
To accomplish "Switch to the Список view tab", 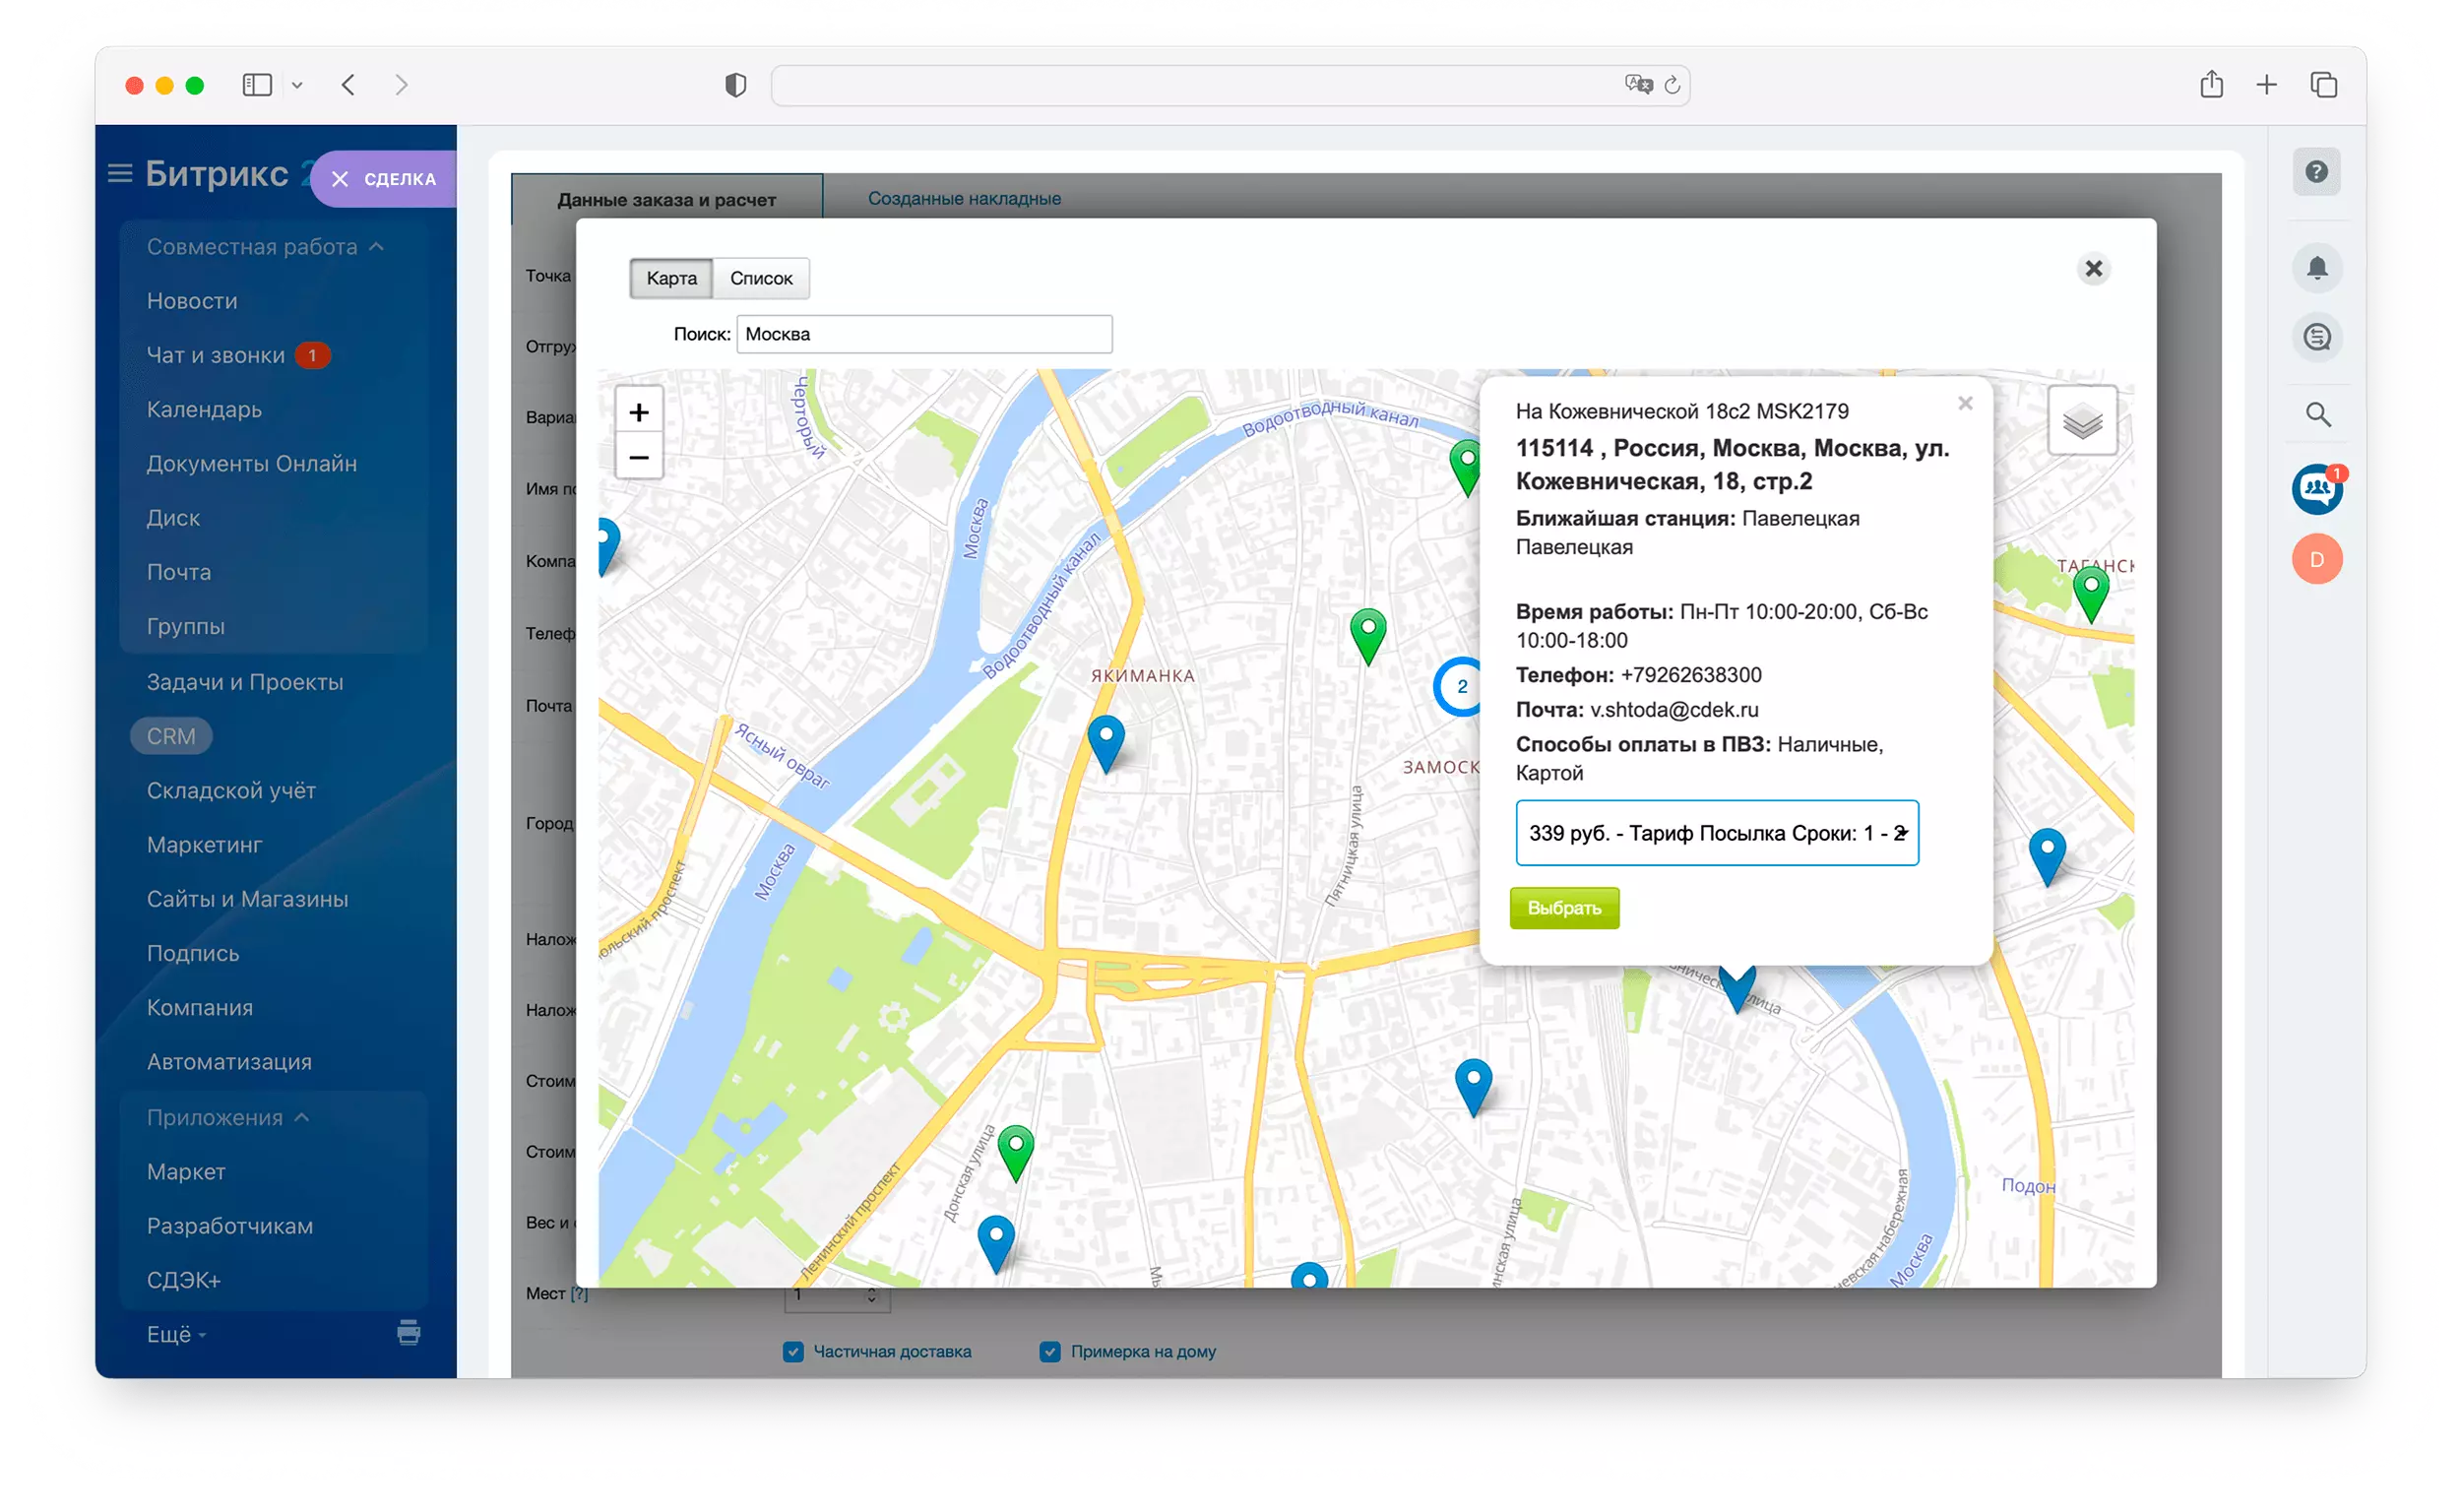I will [x=762, y=279].
